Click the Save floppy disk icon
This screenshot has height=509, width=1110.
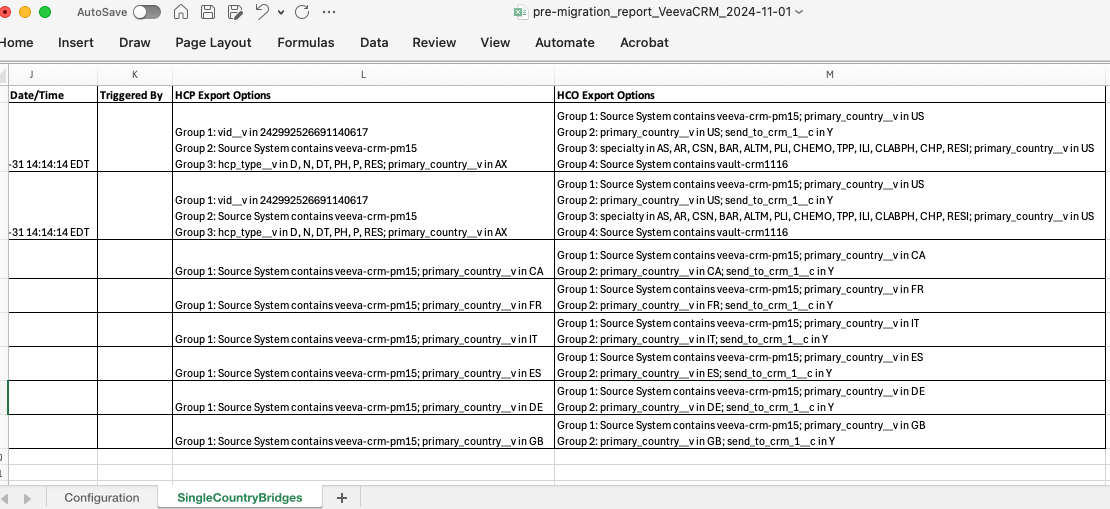pos(208,12)
